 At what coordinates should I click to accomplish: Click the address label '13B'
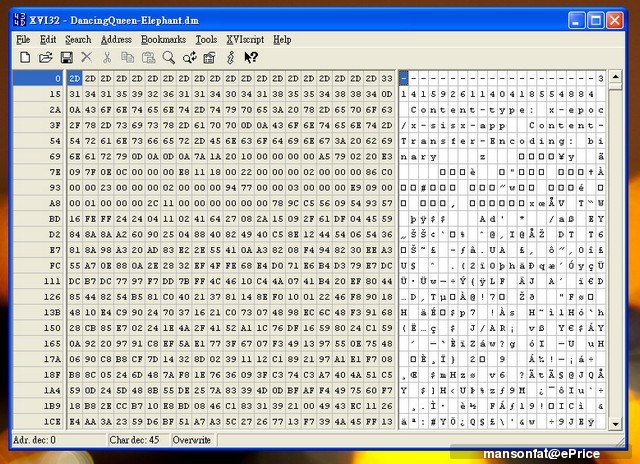[x=52, y=312]
